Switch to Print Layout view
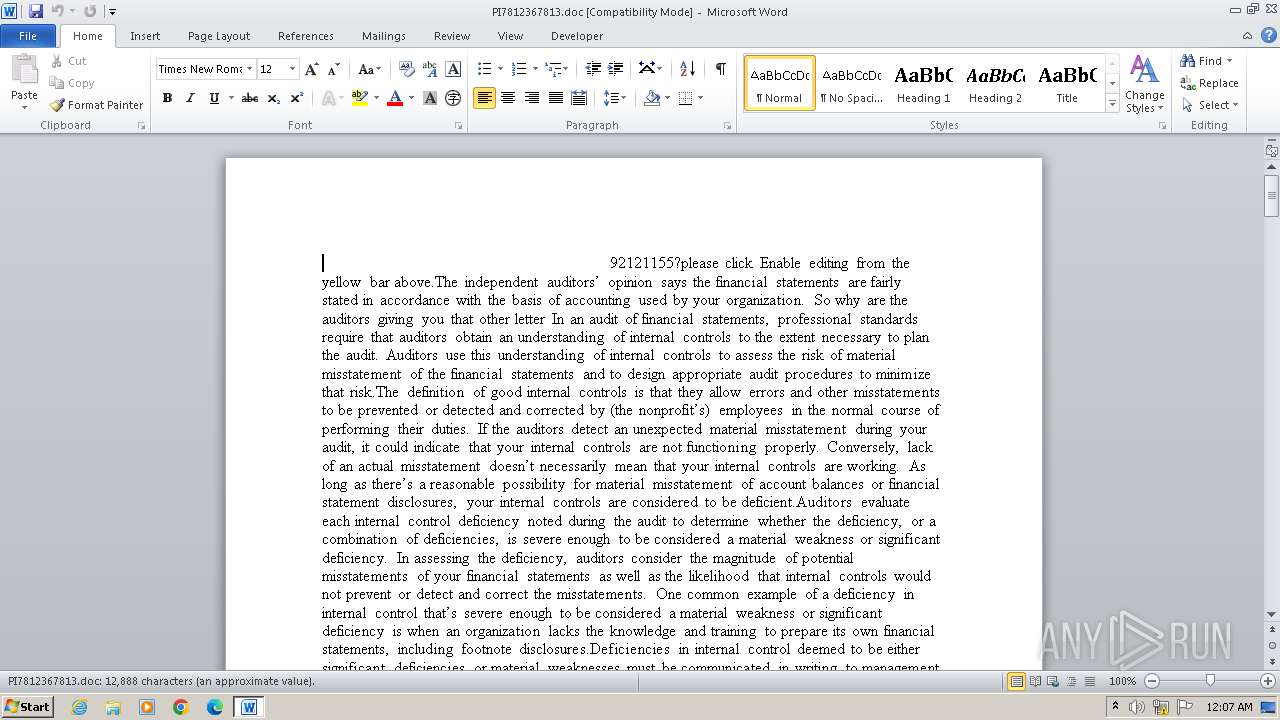Image resolution: width=1280 pixels, height=720 pixels. tap(1017, 681)
